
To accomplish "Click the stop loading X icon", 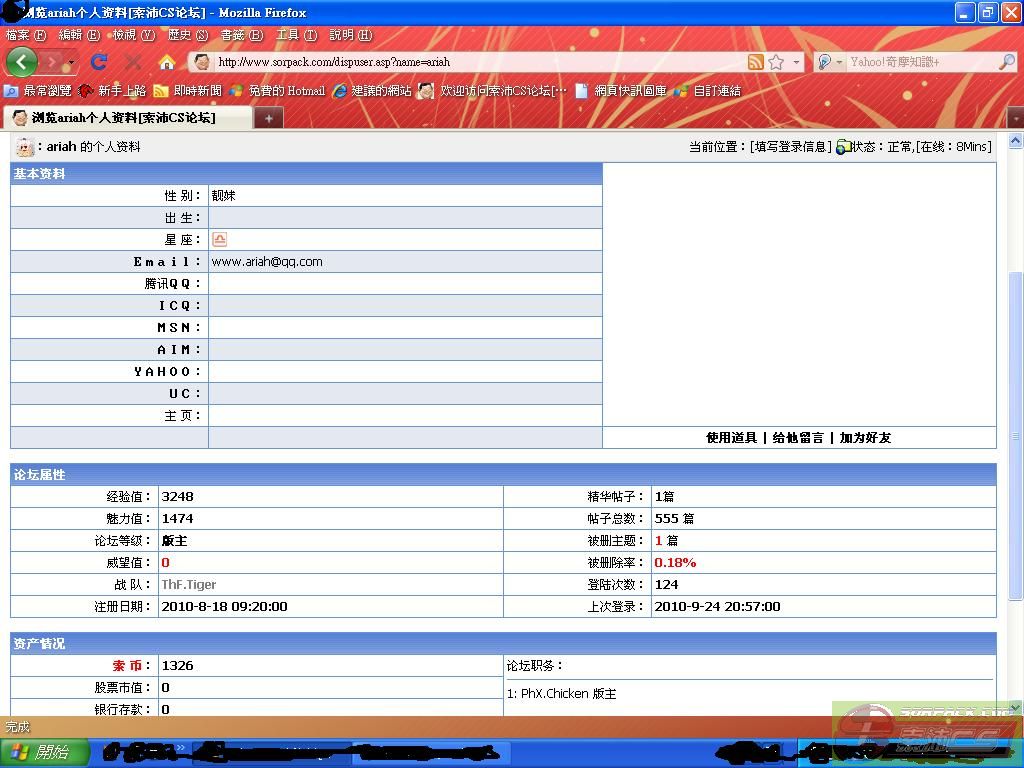I will [x=133, y=62].
